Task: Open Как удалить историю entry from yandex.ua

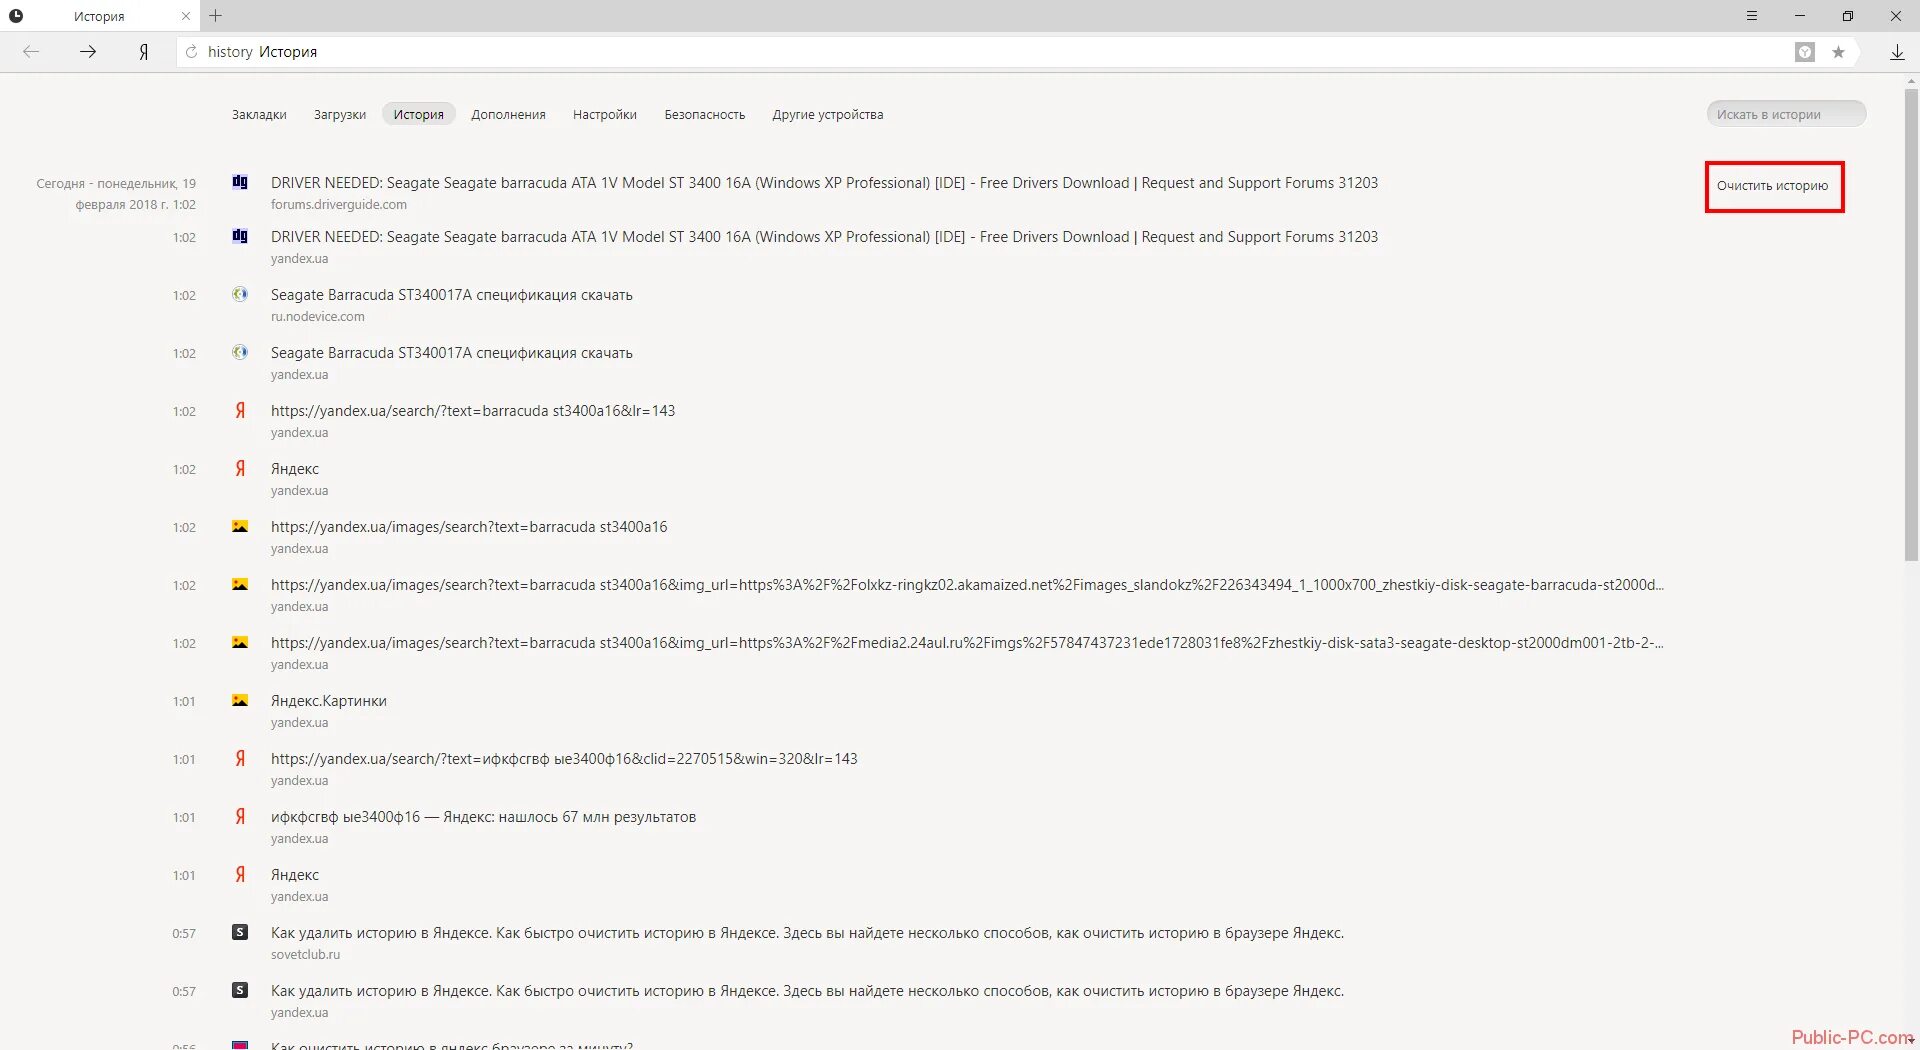Action: click(x=807, y=991)
